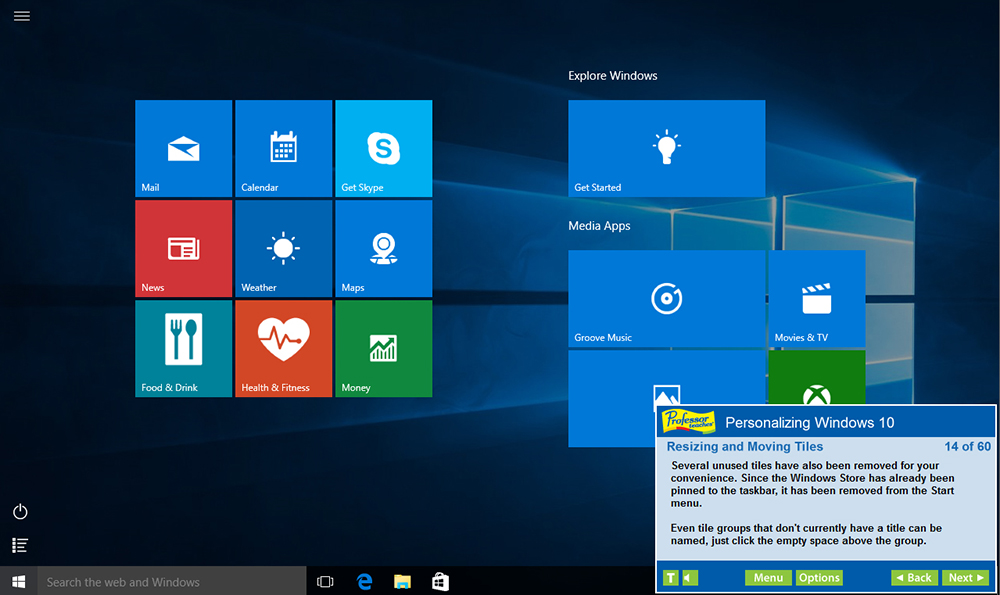The image size is (1000, 595).
Task: Toggle the T button on the tutorial bar
Action: (670, 577)
